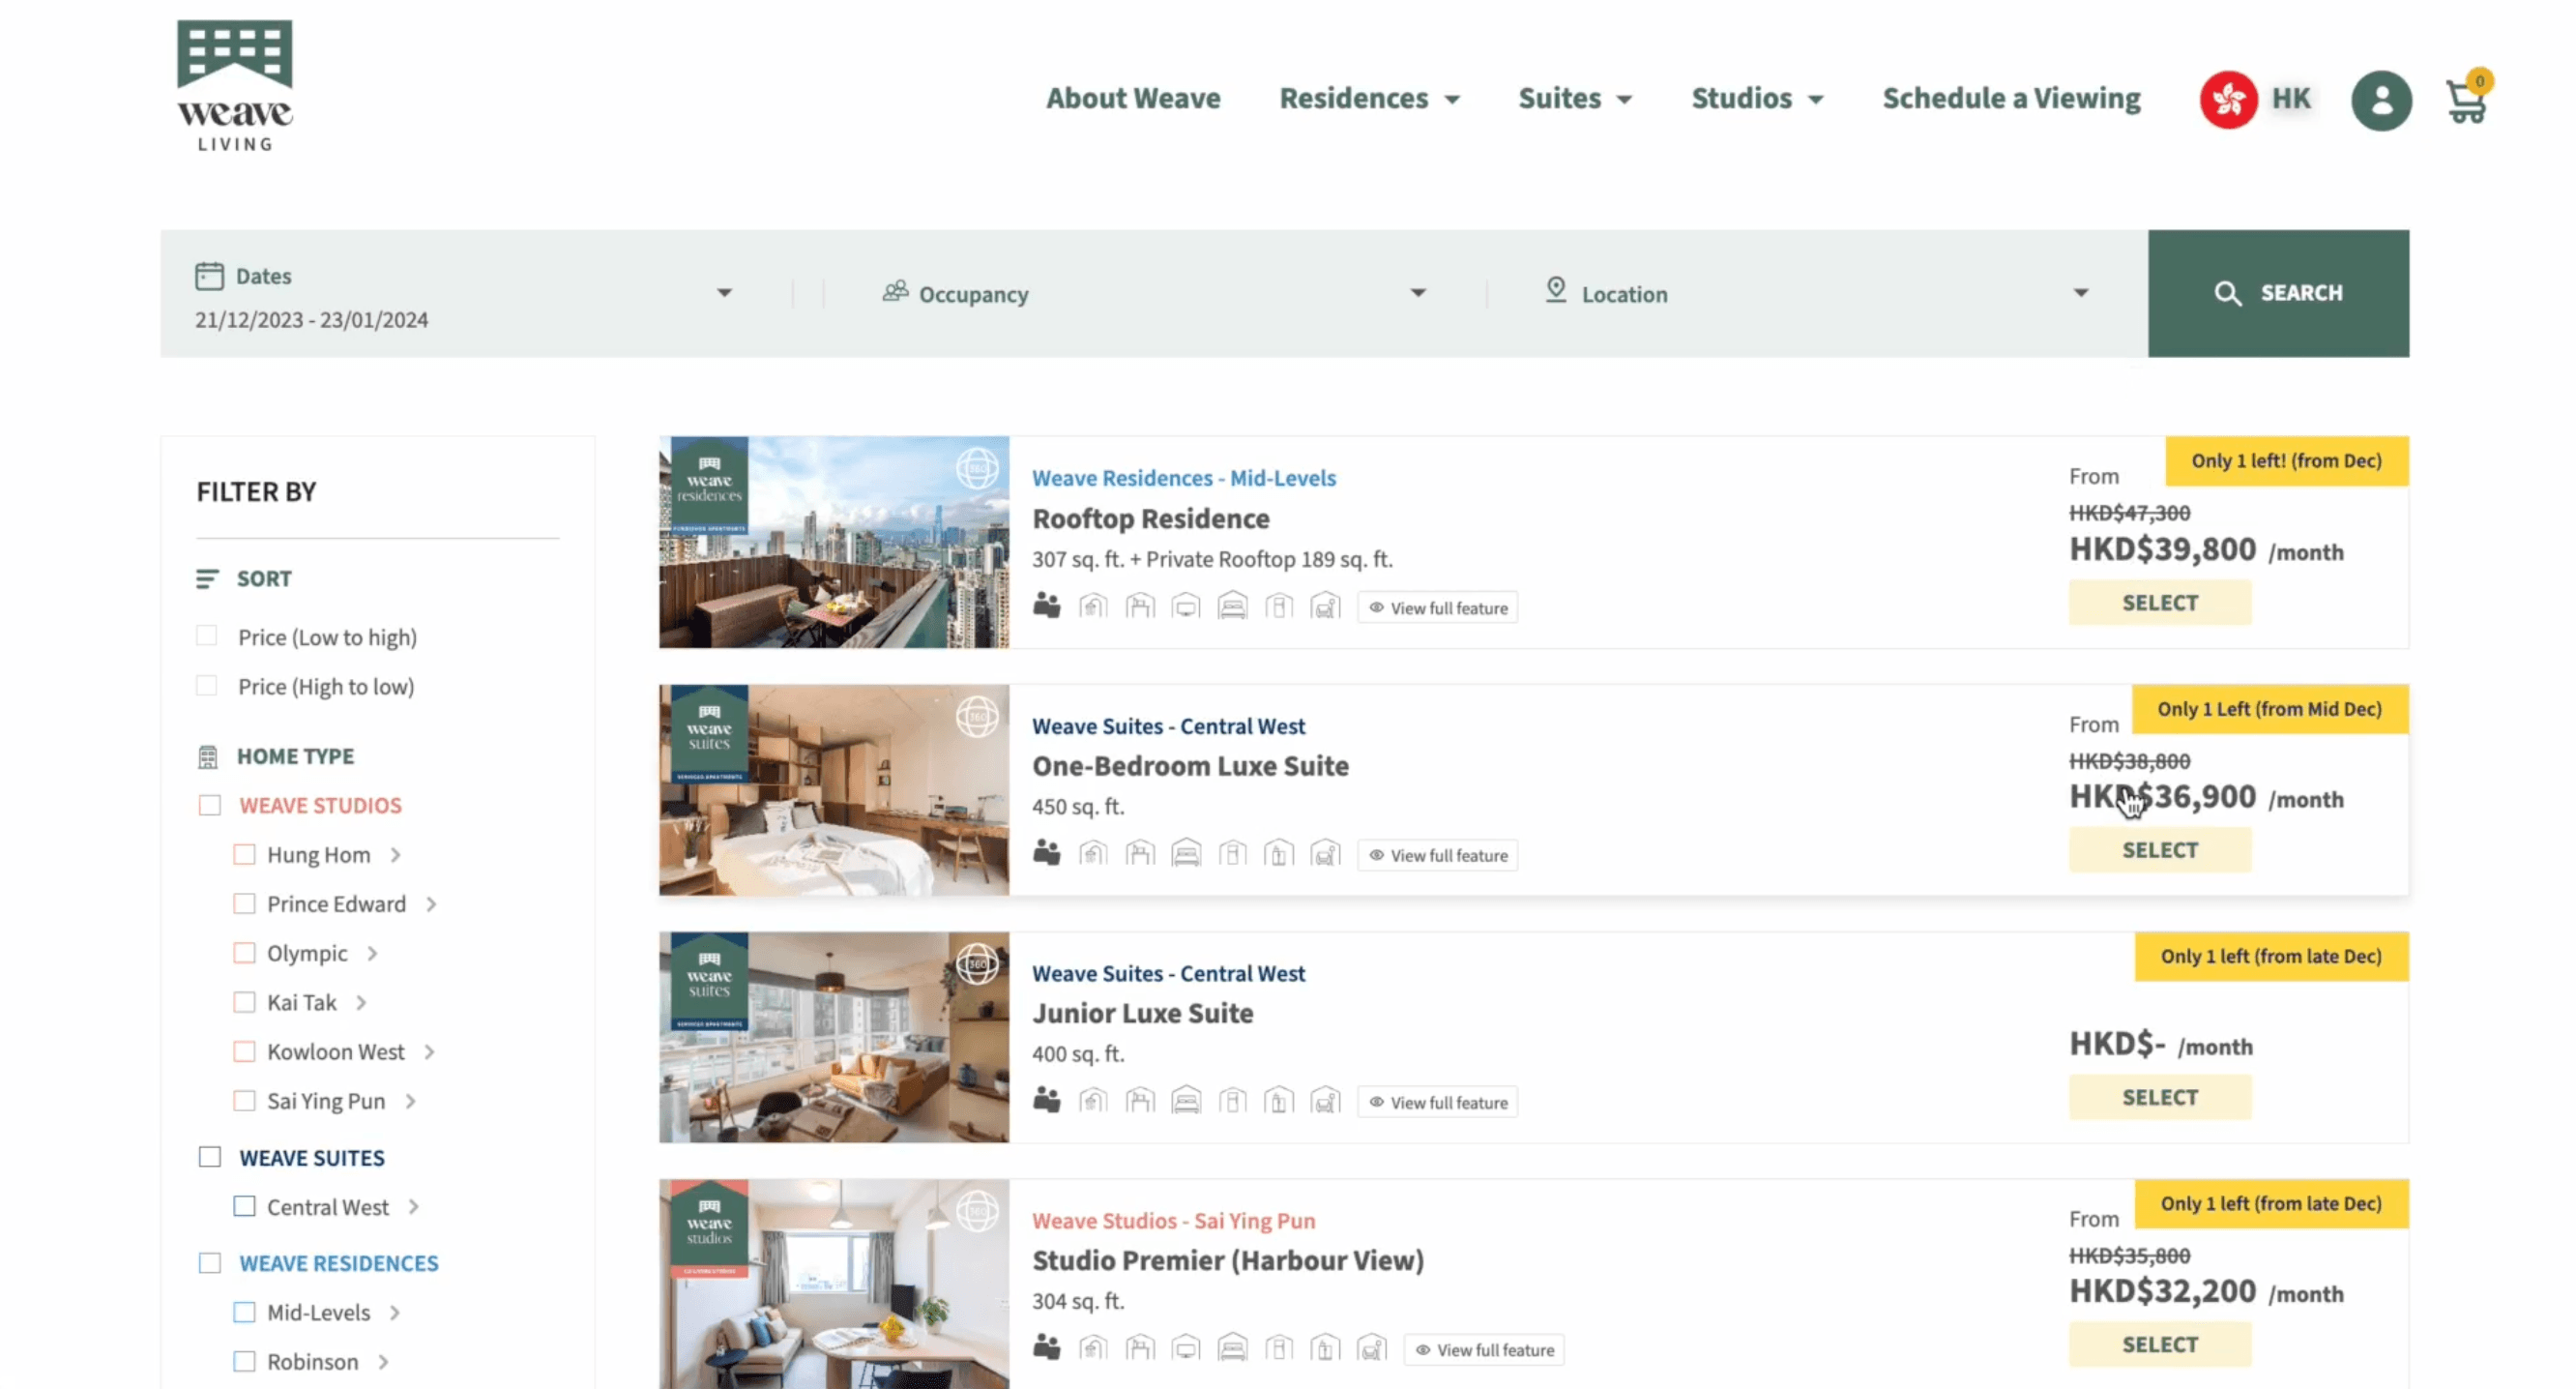Click the Hong Kong flag region icon

coord(2227,99)
